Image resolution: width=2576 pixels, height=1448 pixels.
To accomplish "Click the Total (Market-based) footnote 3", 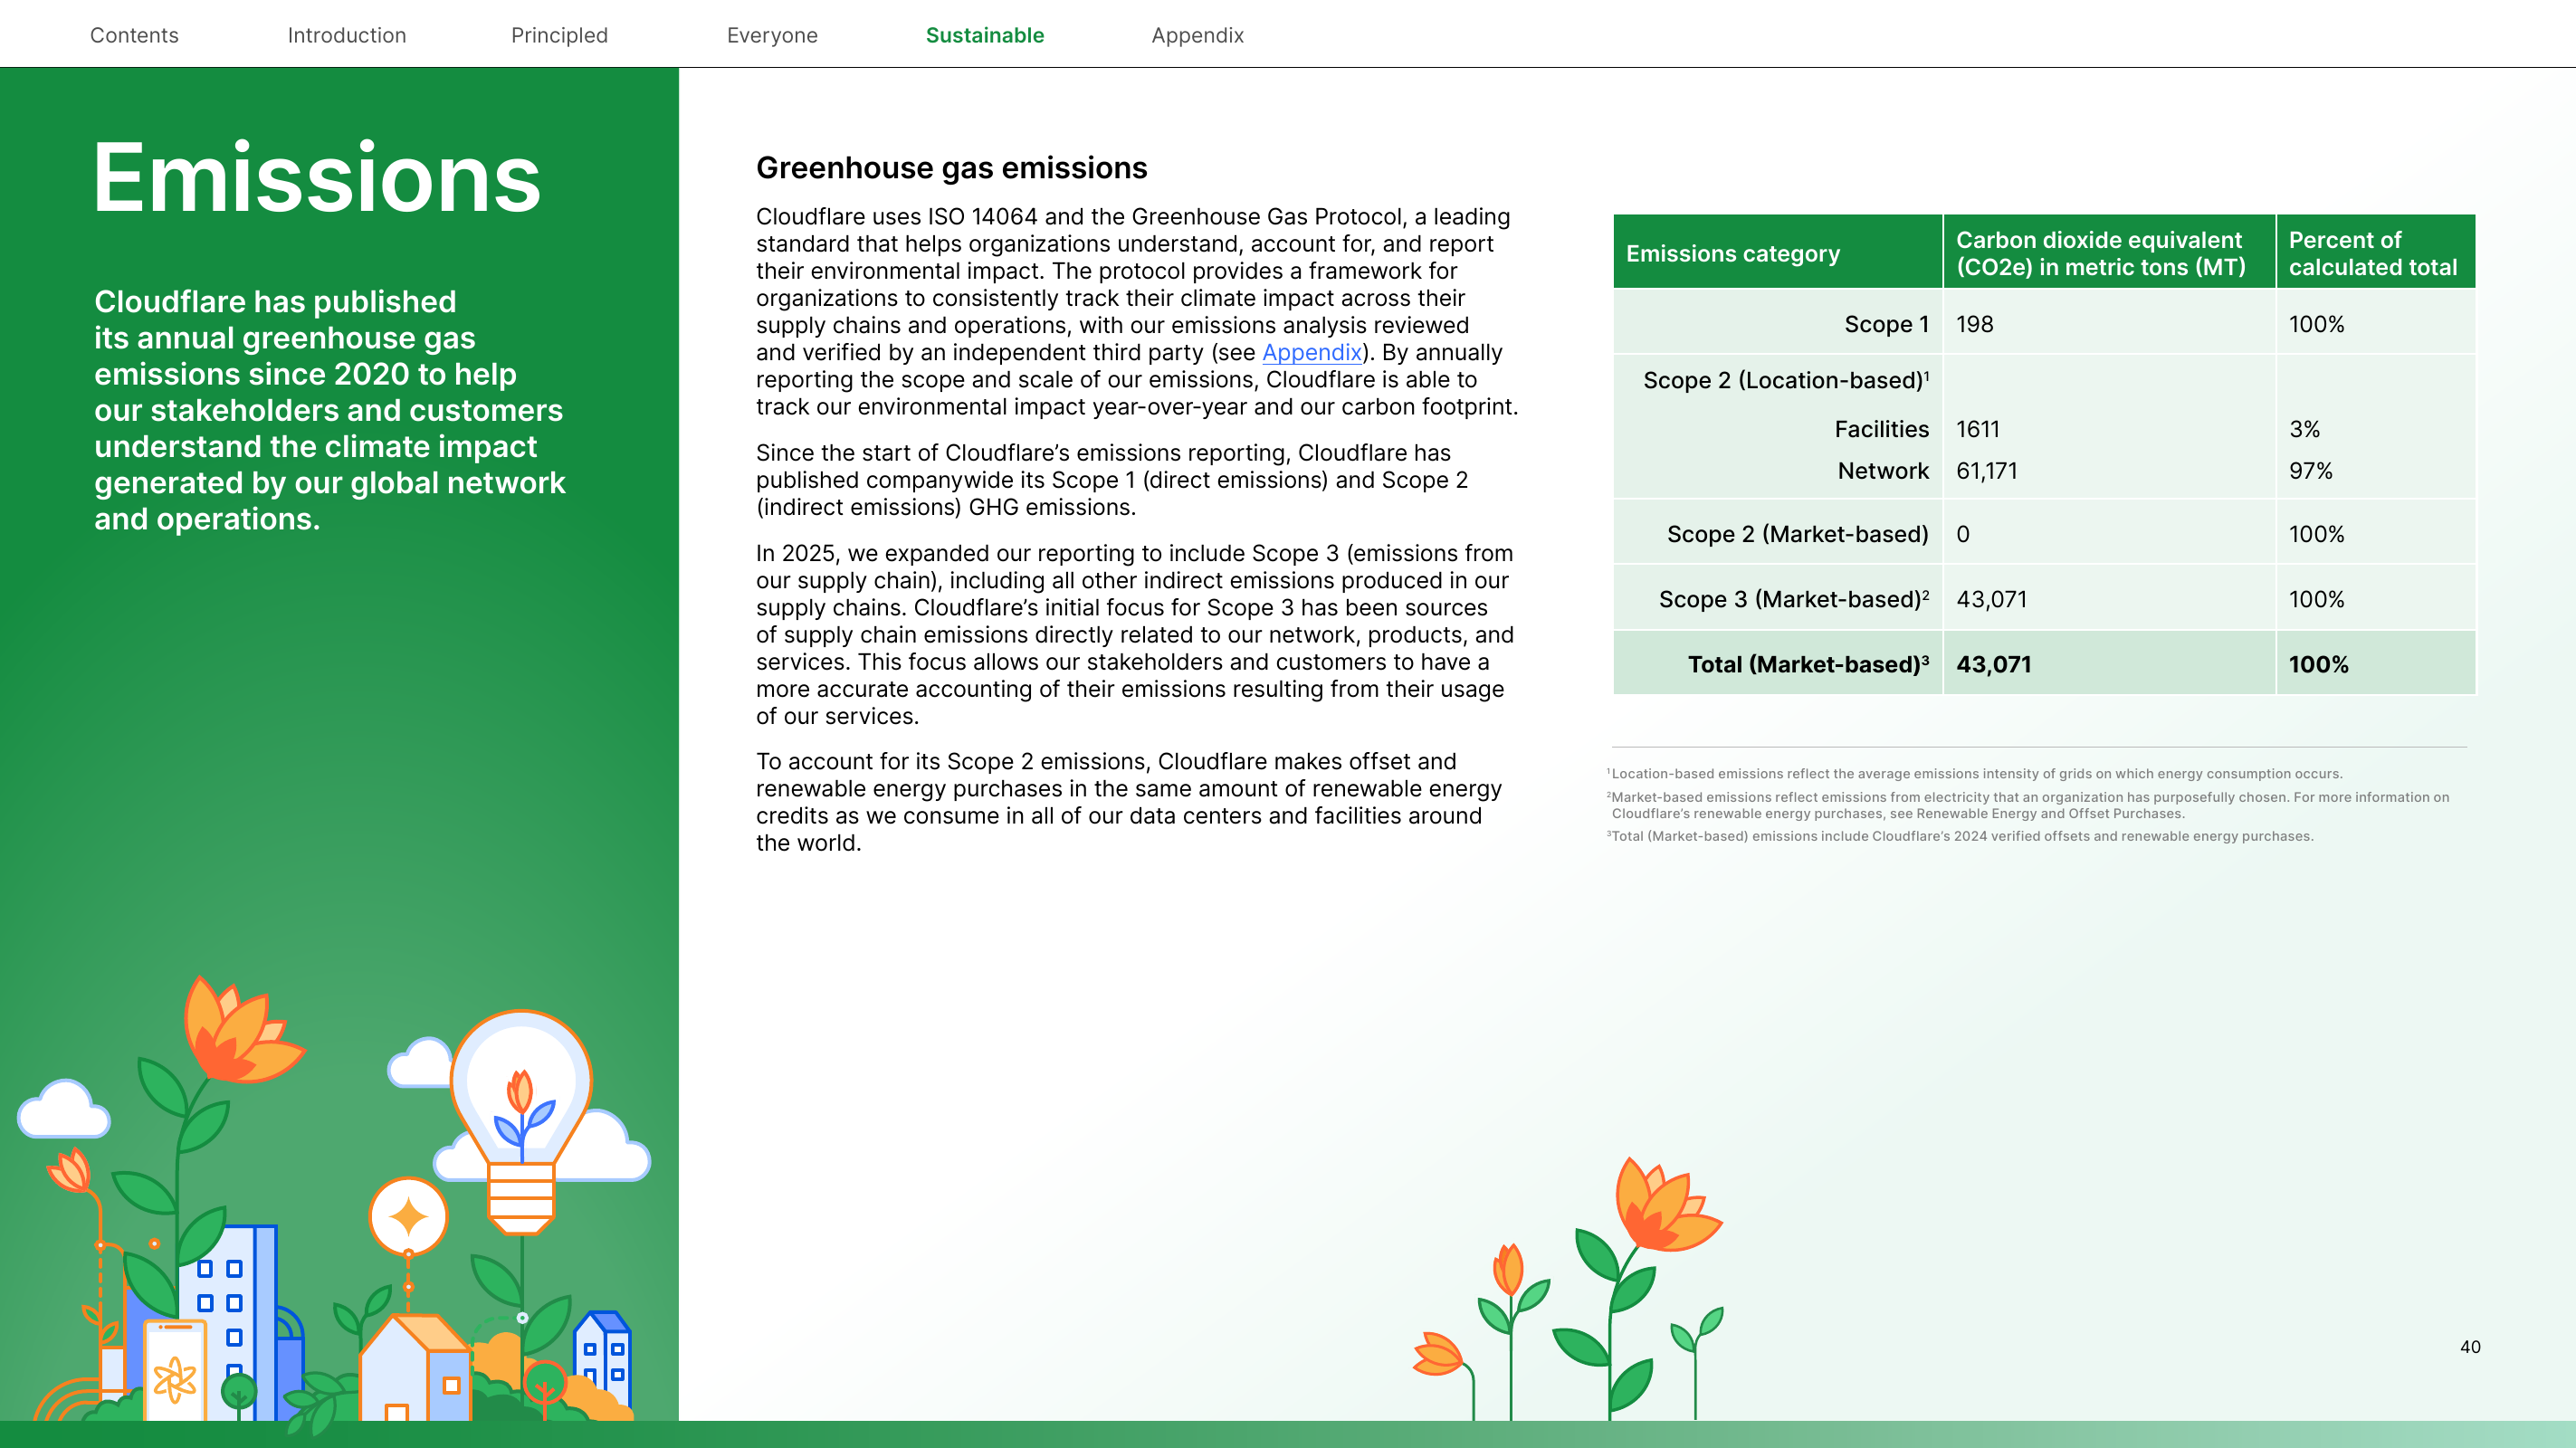I will (x=1959, y=836).
